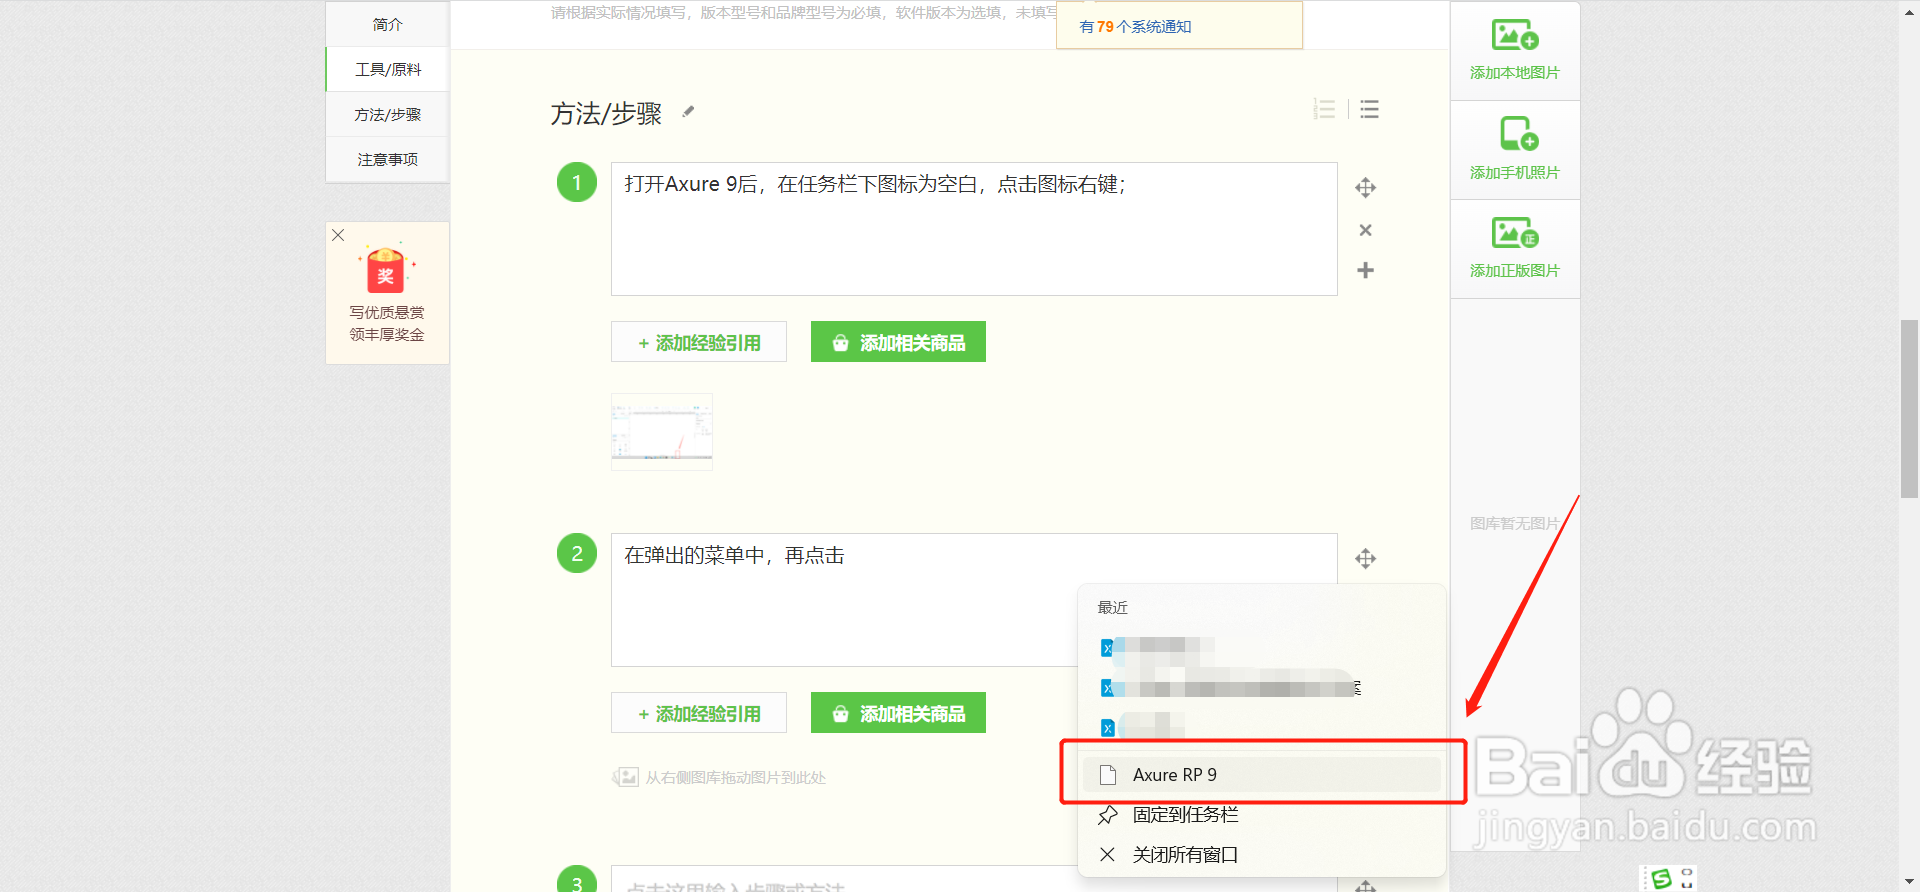This screenshot has height=892, width=1920.
Task: Choose 关闭所有窗口 in the menu
Action: pyautogui.click(x=1261, y=855)
